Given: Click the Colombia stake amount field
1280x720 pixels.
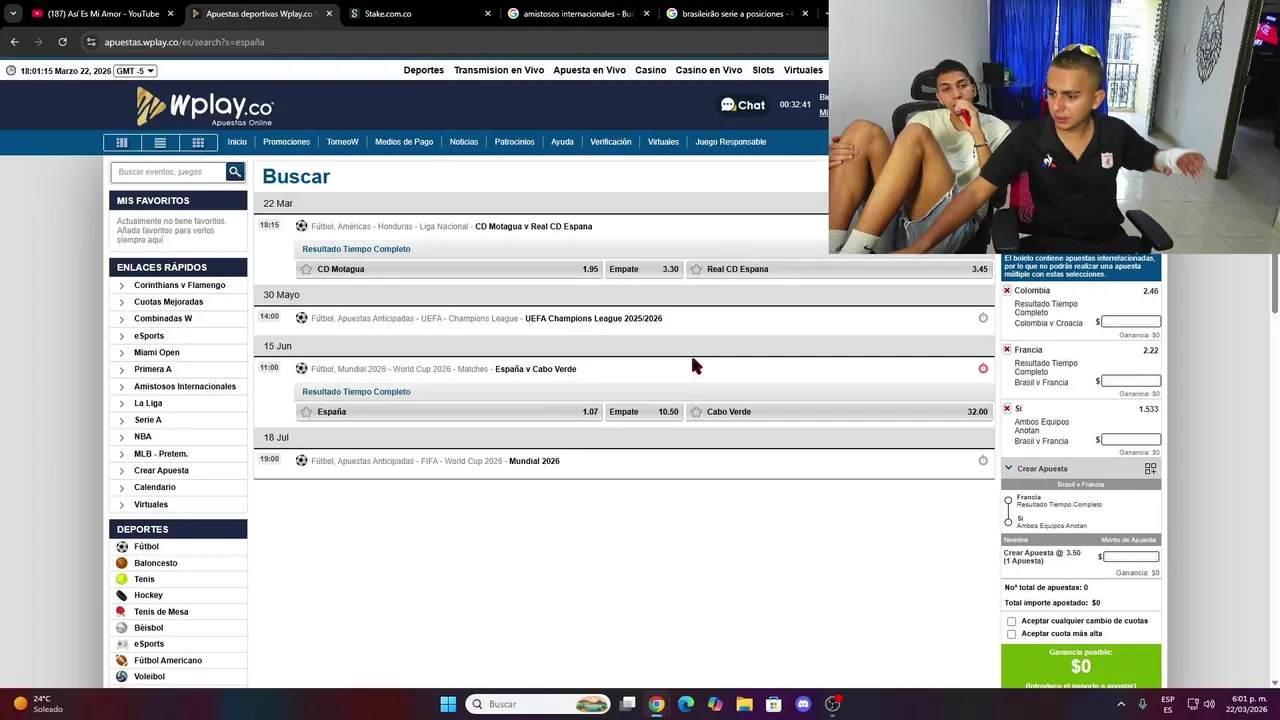Looking at the screenshot, I should [1131, 322].
